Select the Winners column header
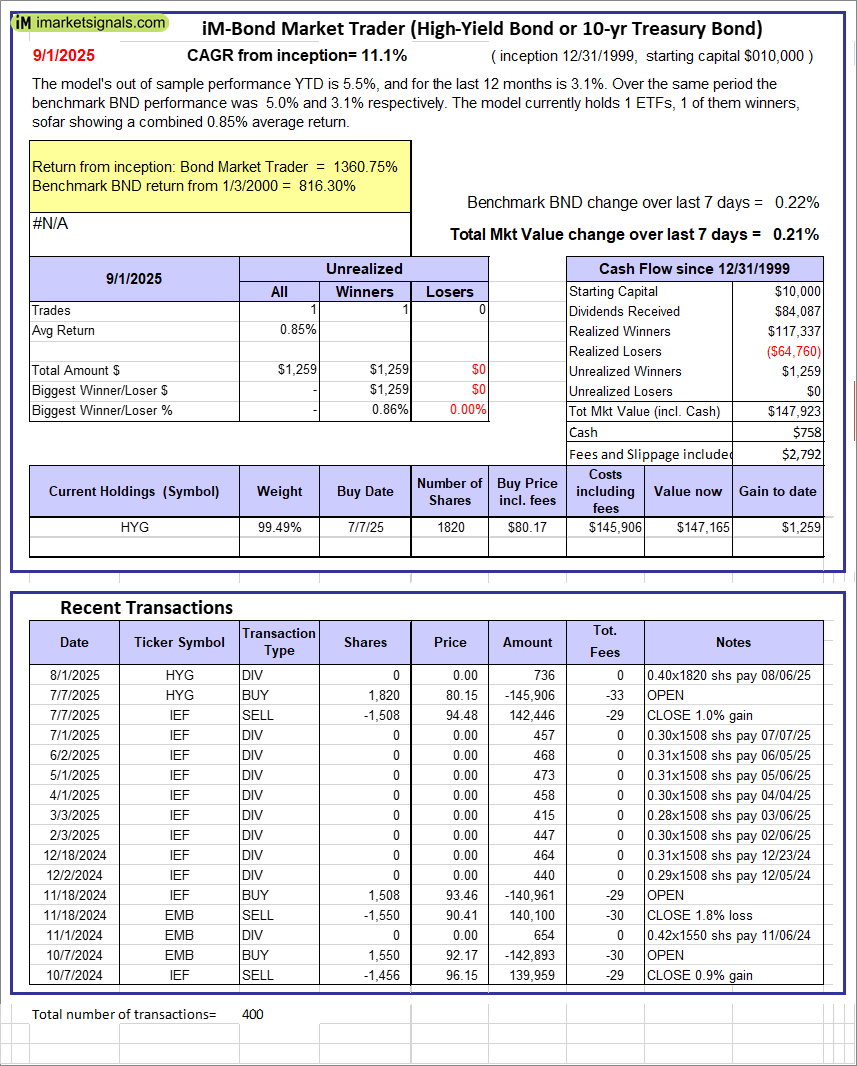Viewport: 857px width, 1066px height. tap(364, 291)
